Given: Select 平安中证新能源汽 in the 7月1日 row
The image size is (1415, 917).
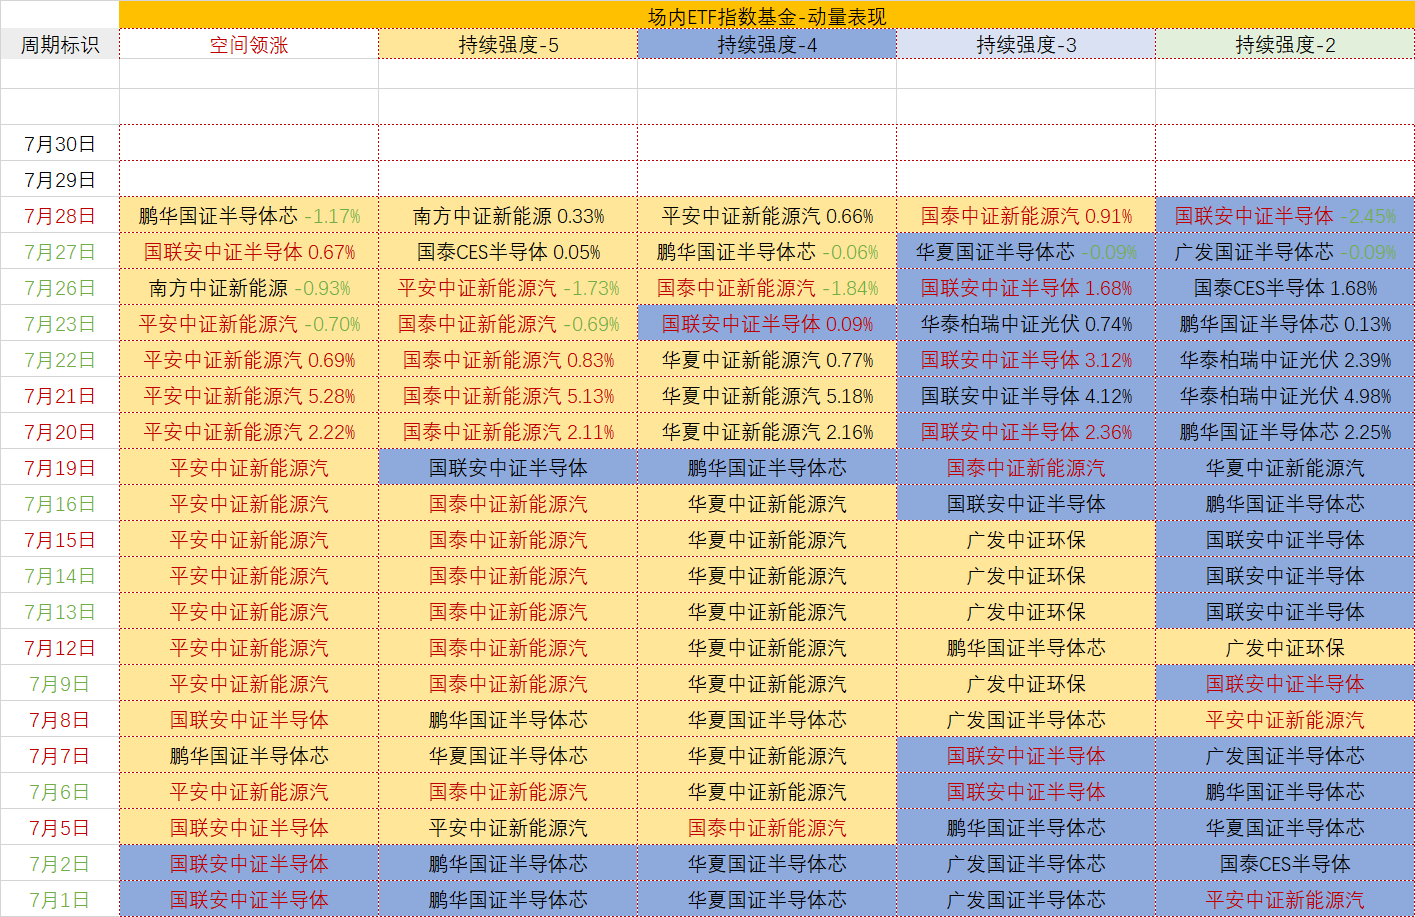Looking at the screenshot, I should [1285, 900].
